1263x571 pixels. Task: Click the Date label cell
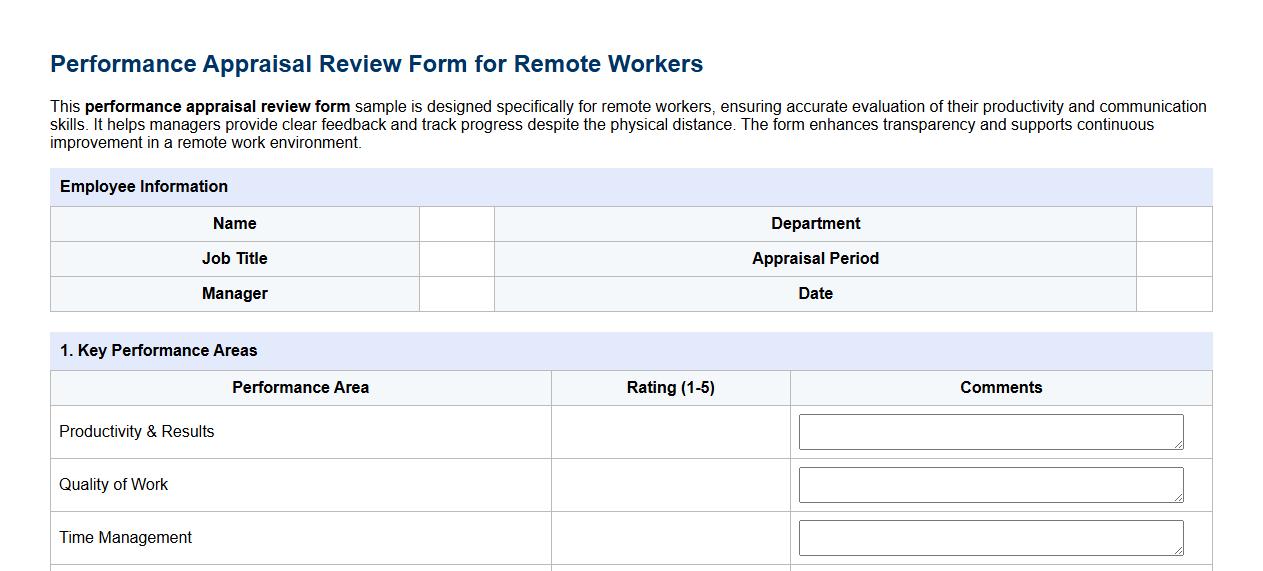815,294
